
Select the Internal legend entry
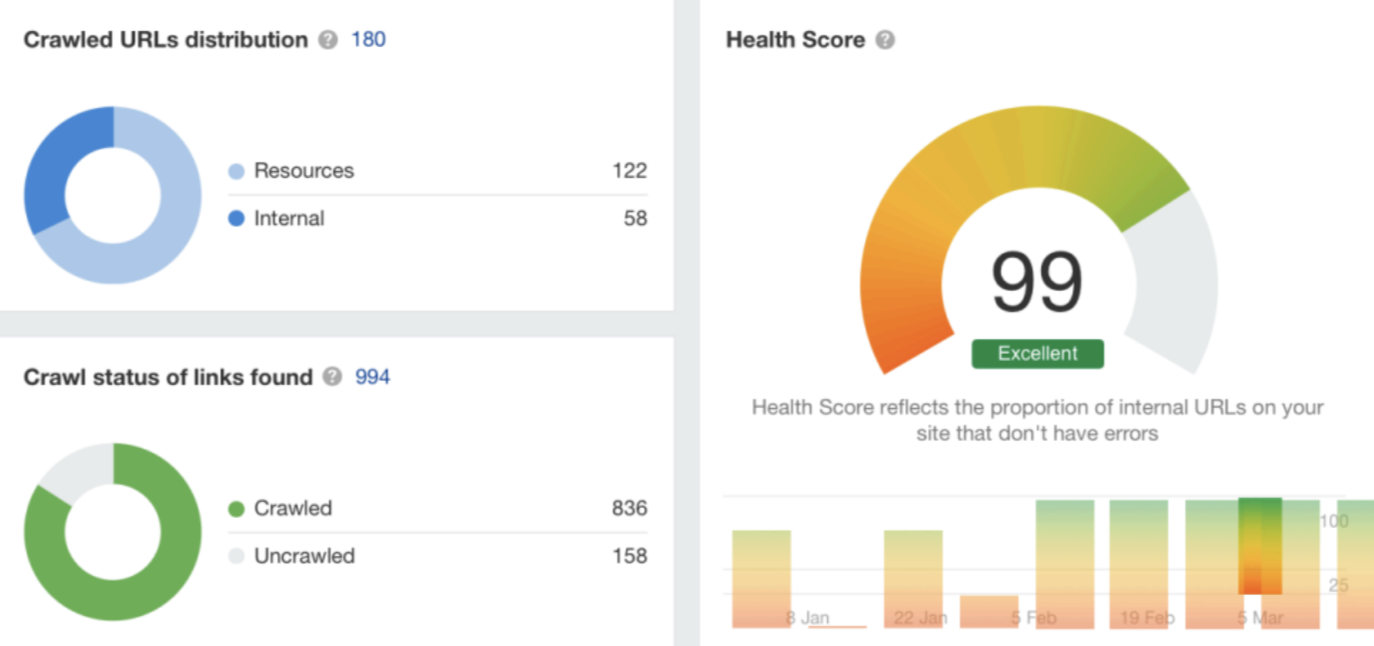tap(277, 218)
